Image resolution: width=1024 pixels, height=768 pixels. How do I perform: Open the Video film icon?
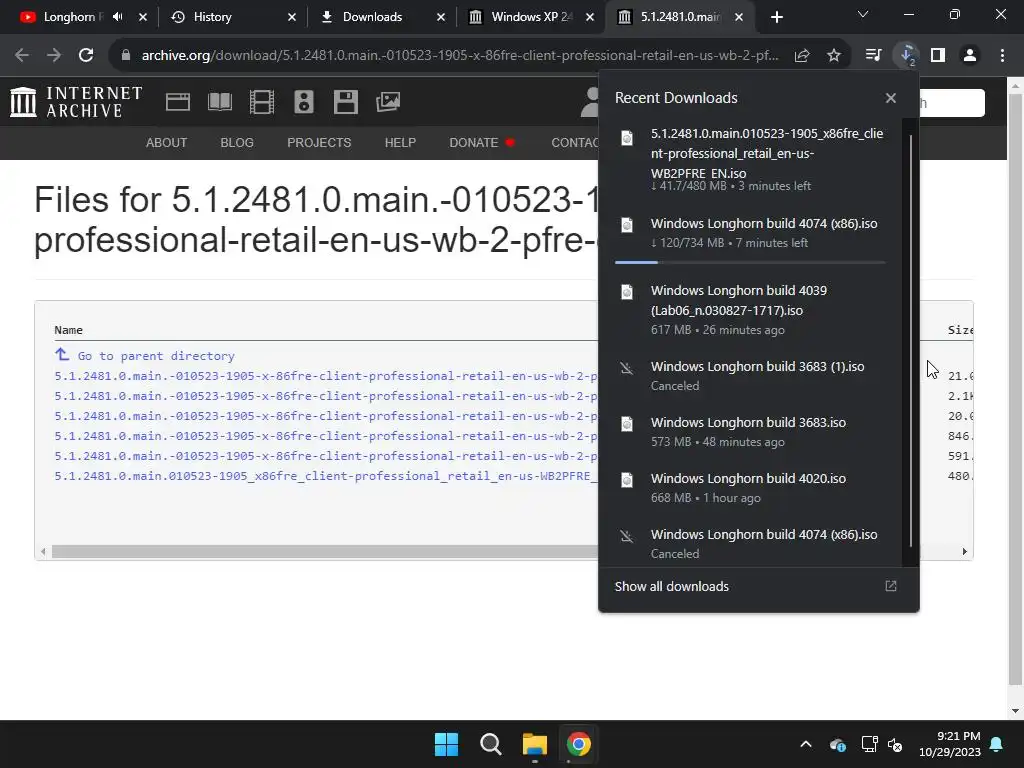(x=262, y=102)
